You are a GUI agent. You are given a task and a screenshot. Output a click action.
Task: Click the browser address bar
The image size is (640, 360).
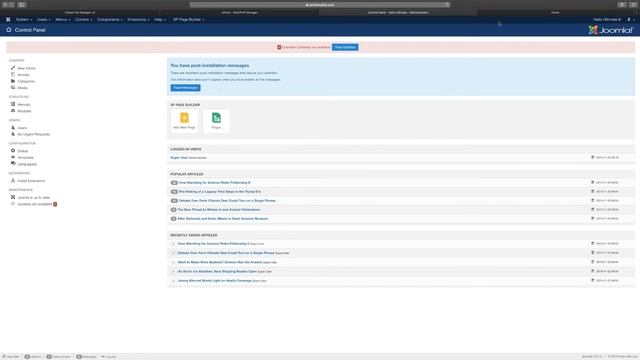point(320,5)
